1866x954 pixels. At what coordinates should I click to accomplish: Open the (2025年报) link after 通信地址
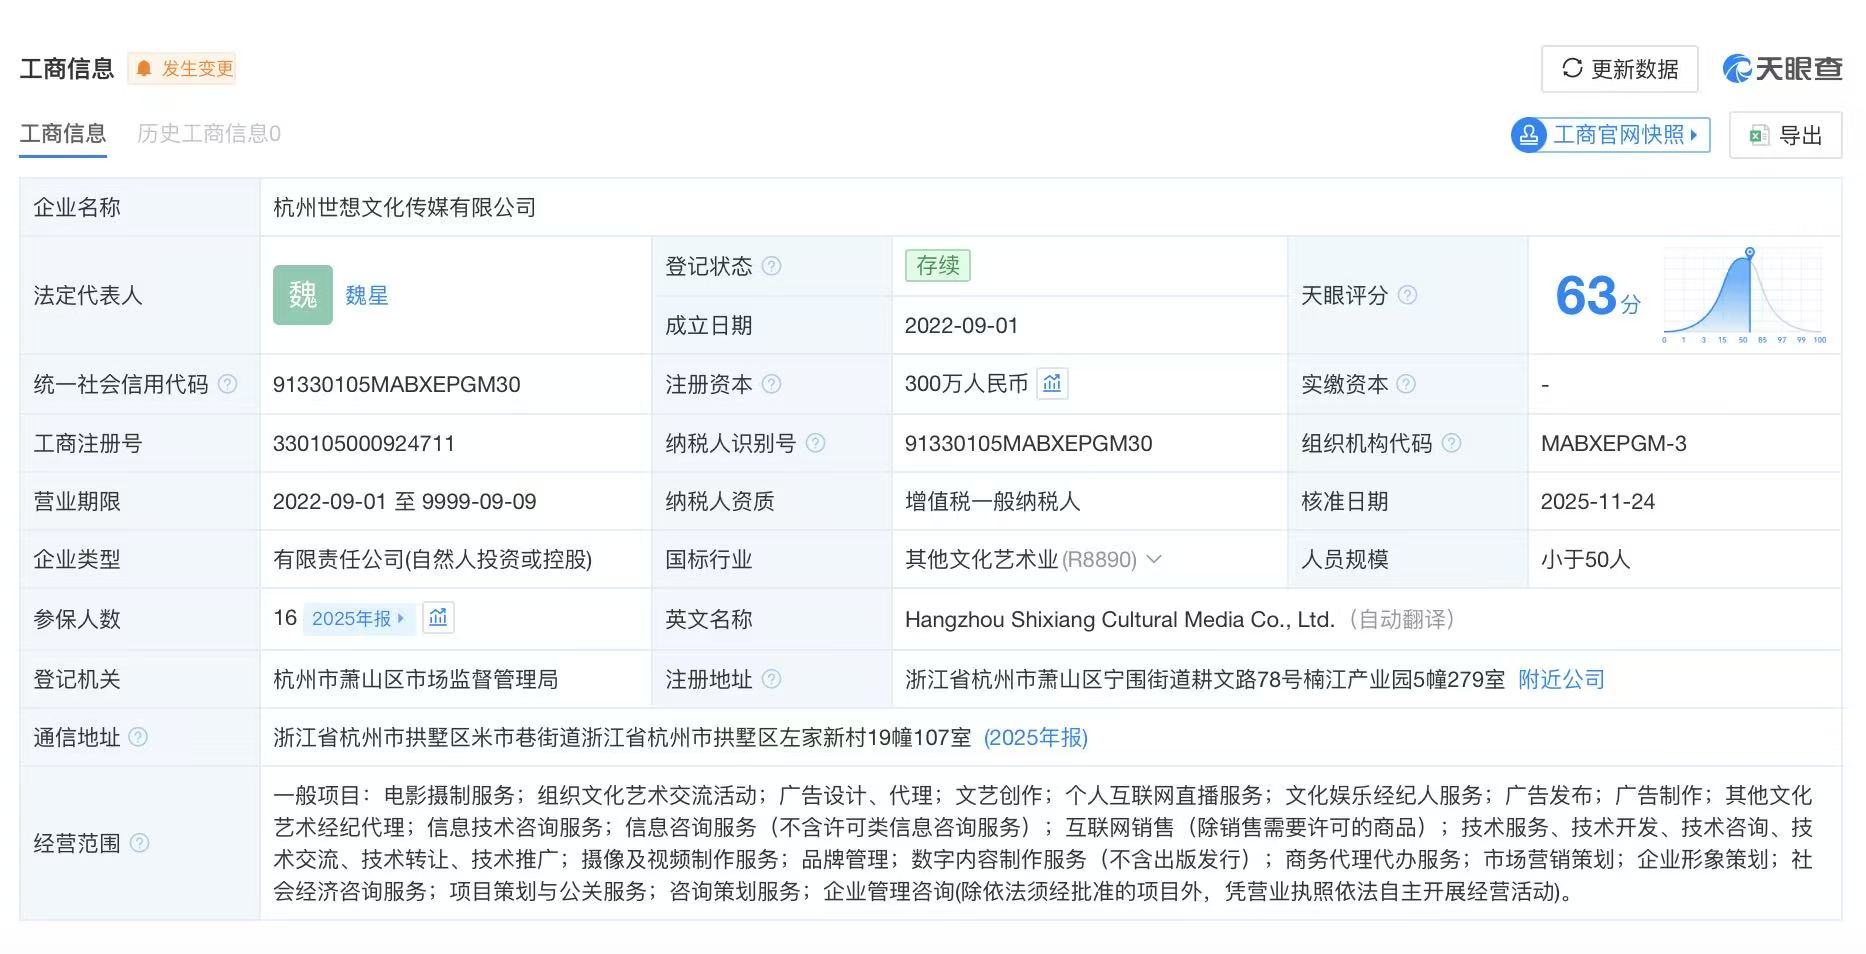coord(1036,738)
